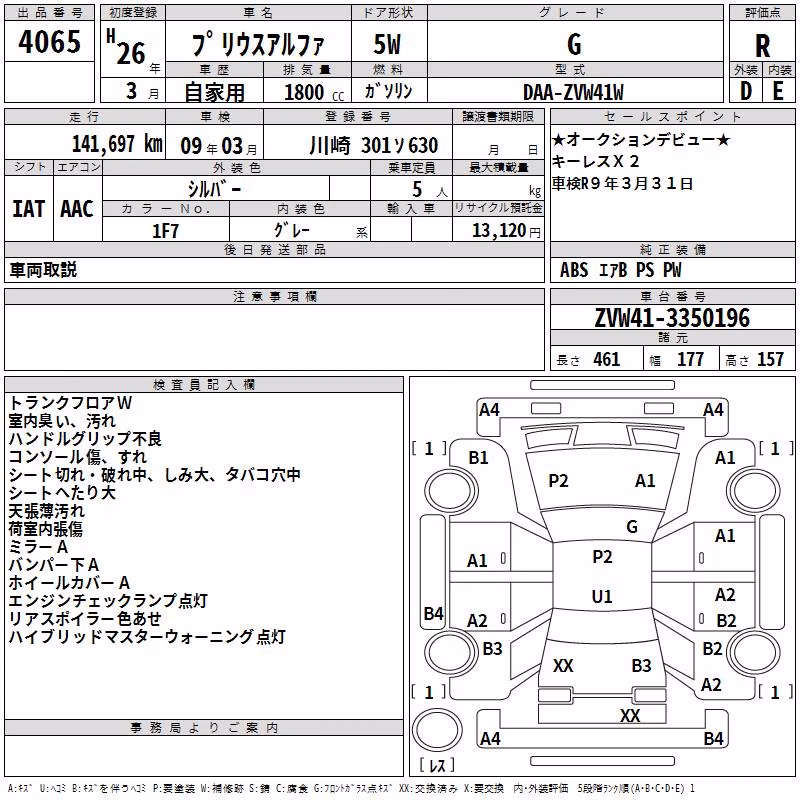Select the G windshield chip mark on diagram
The width and height of the screenshot is (800, 800).
click(632, 527)
